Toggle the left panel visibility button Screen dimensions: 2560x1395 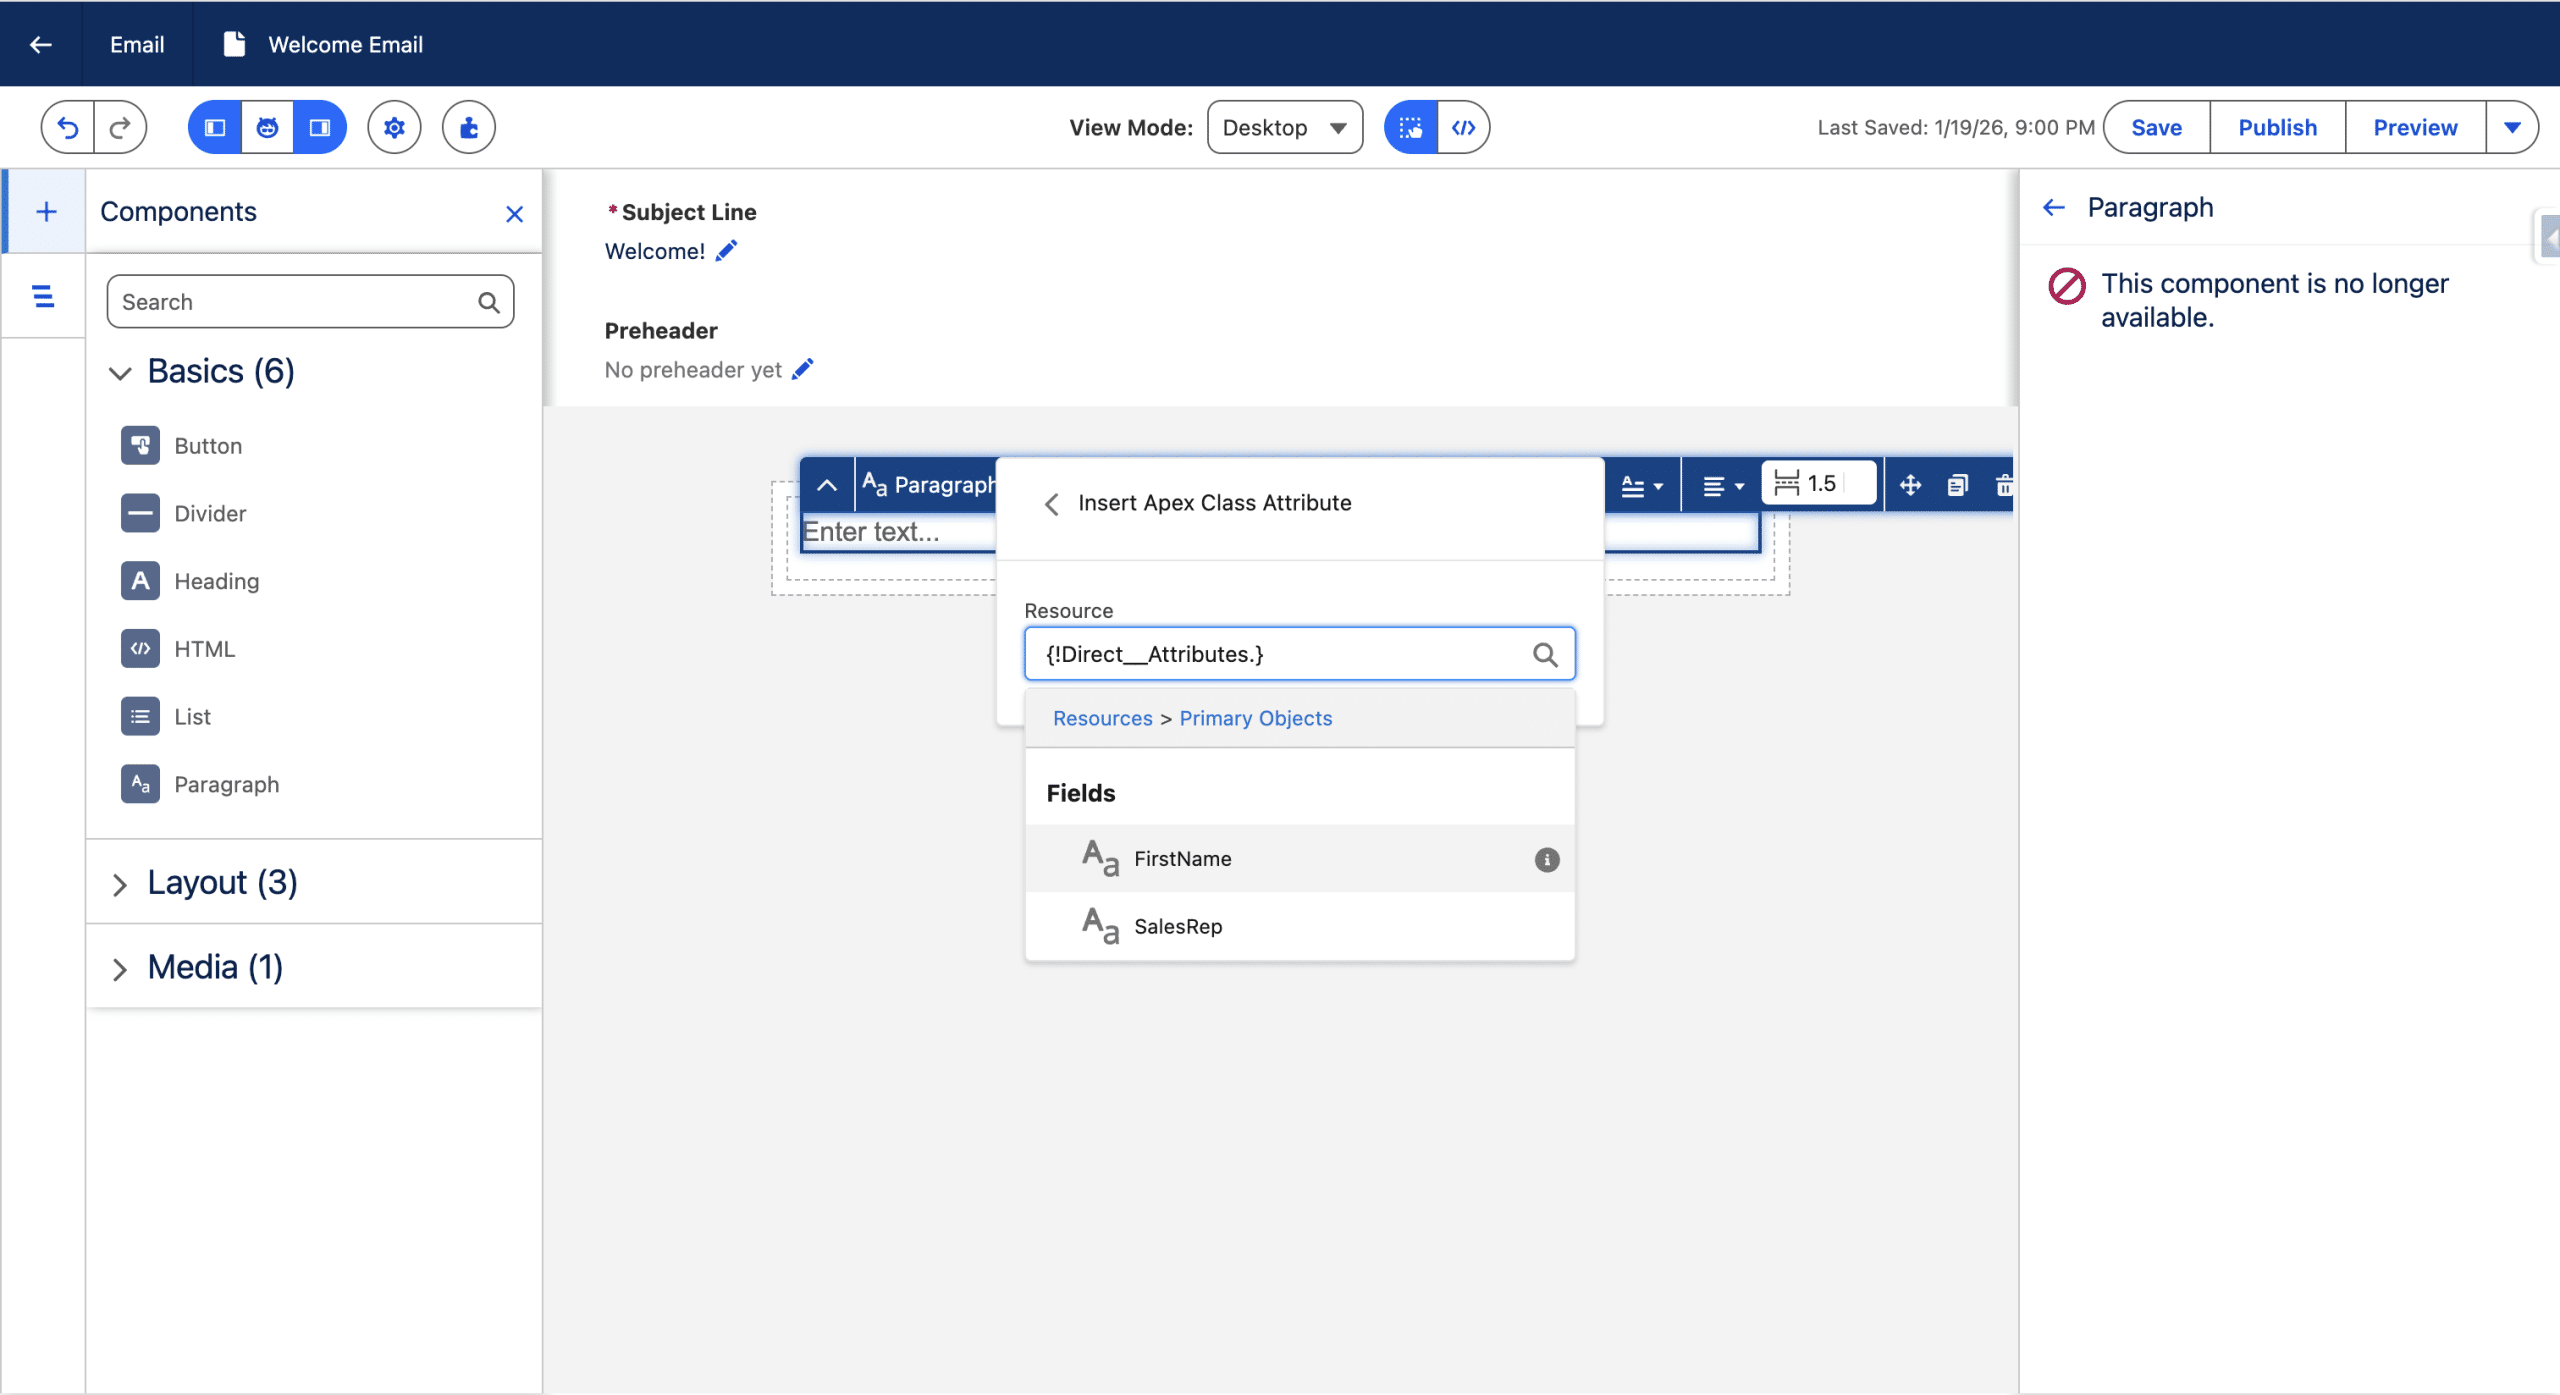(x=215, y=127)
